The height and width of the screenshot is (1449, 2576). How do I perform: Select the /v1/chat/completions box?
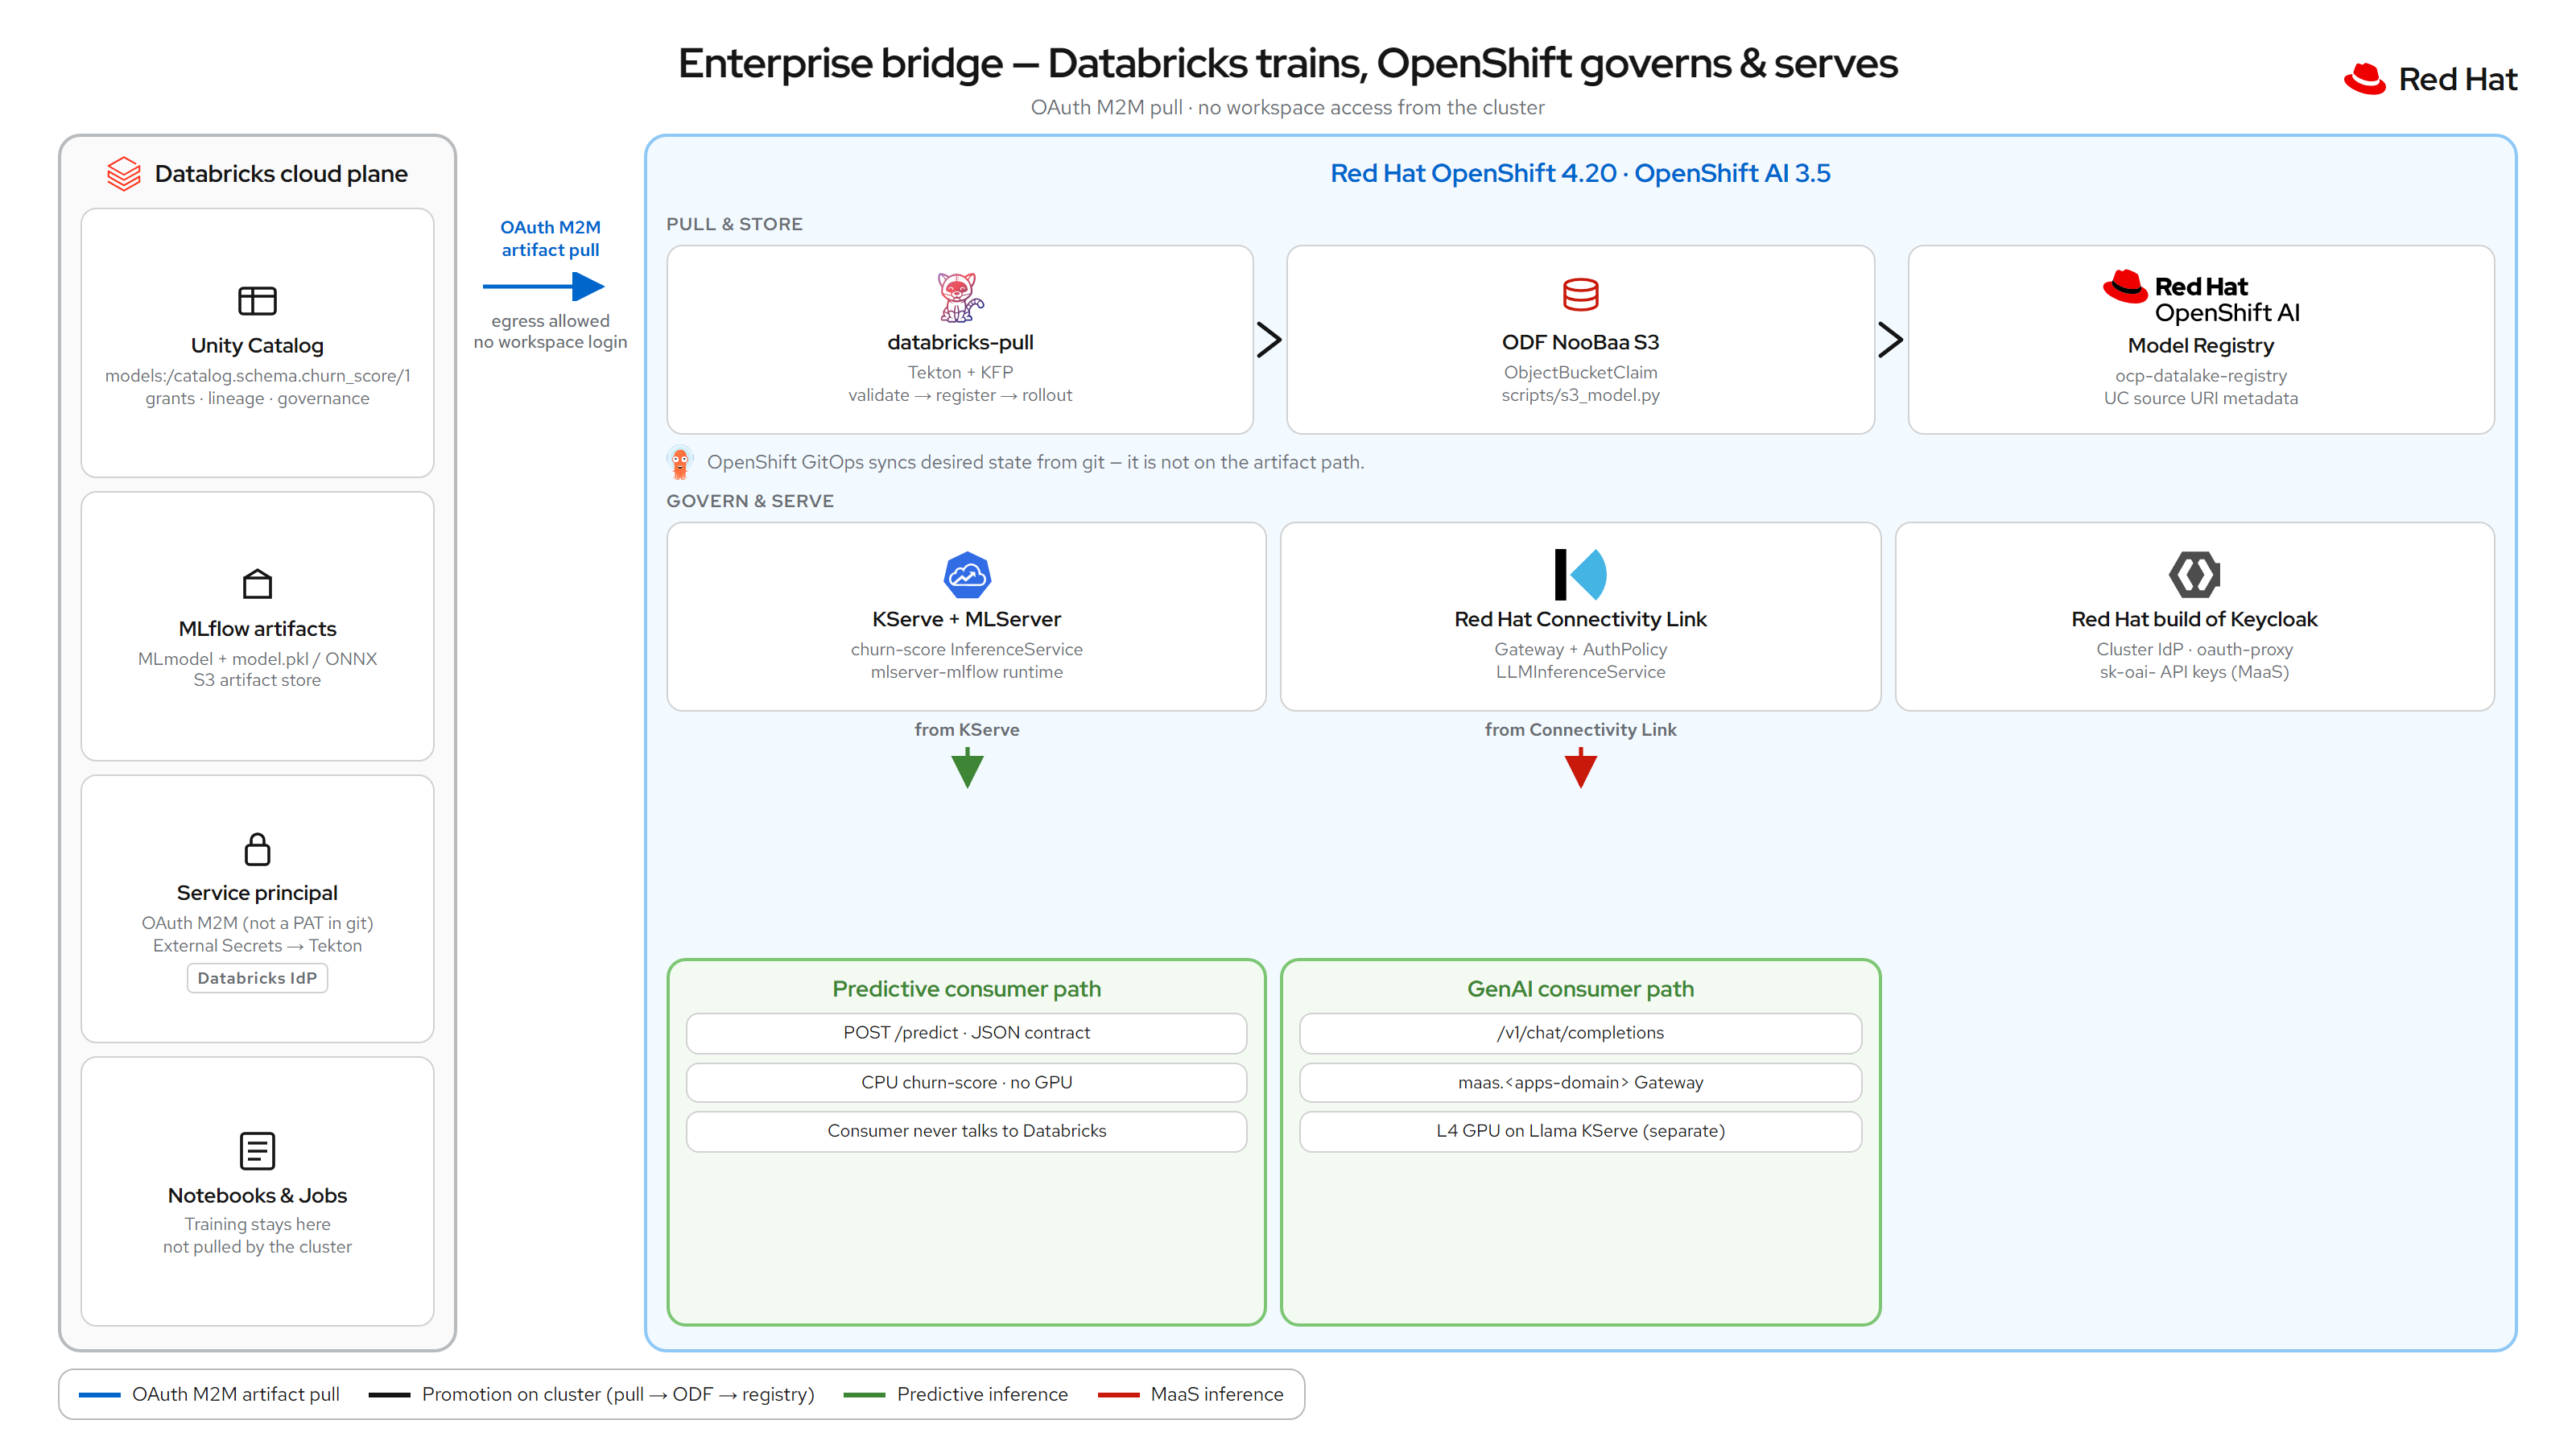[x=1580, y=1033]
